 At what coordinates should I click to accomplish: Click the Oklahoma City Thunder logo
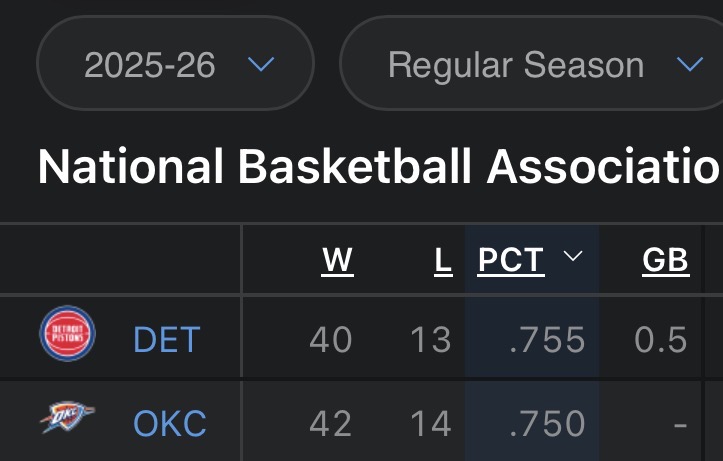pos(67,417)
